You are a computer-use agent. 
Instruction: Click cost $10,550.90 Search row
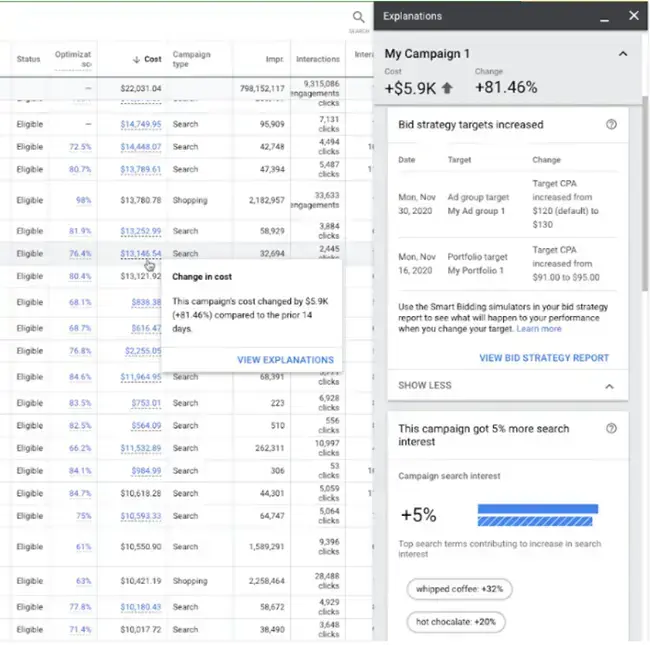coord(141,547)
